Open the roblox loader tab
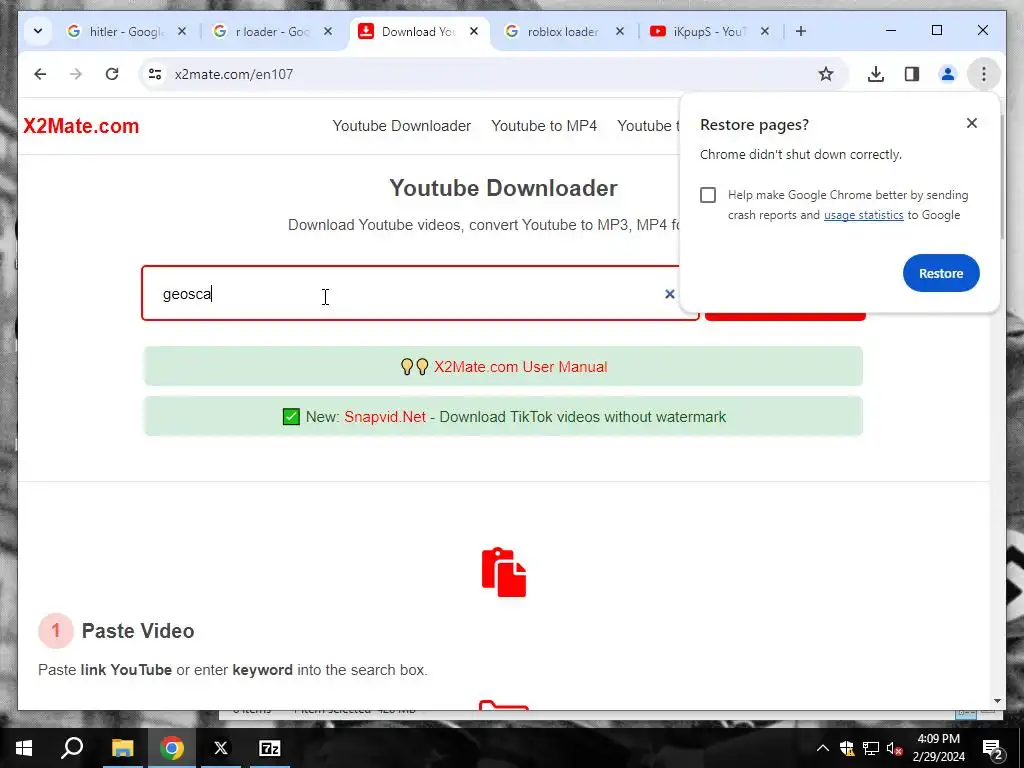Screen dimensions: 1024x768 tap(565, 31)
